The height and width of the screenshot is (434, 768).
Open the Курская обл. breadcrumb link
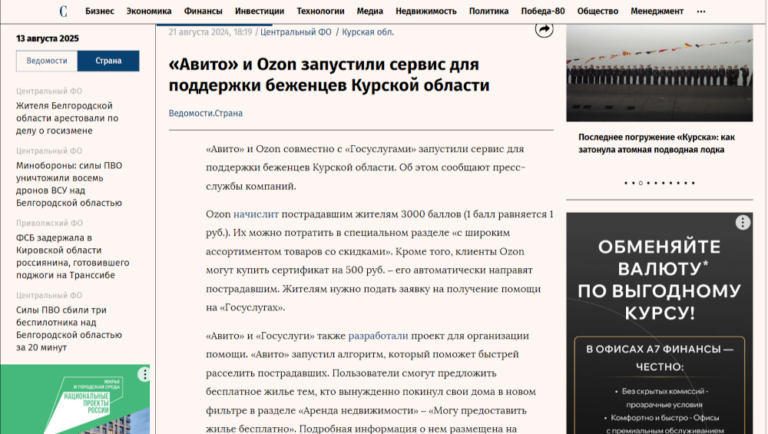click(368, 32)
